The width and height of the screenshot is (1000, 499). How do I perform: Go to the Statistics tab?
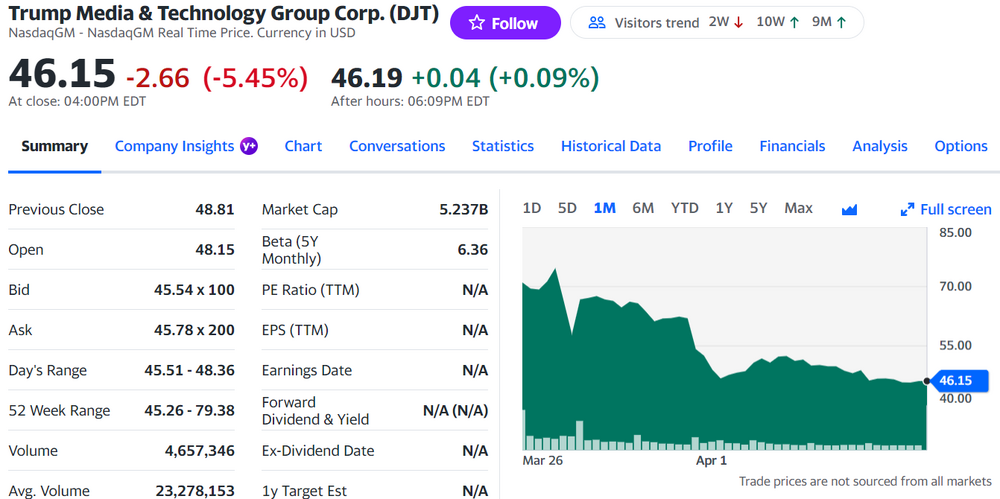502,146
